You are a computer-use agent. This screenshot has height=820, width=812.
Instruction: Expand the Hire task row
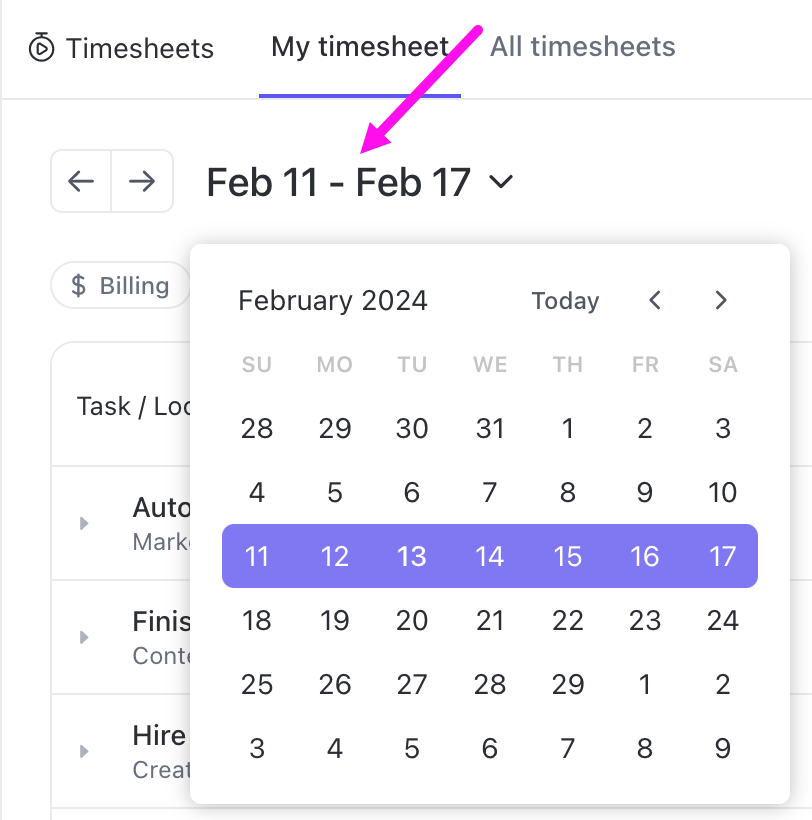(84, 751)
